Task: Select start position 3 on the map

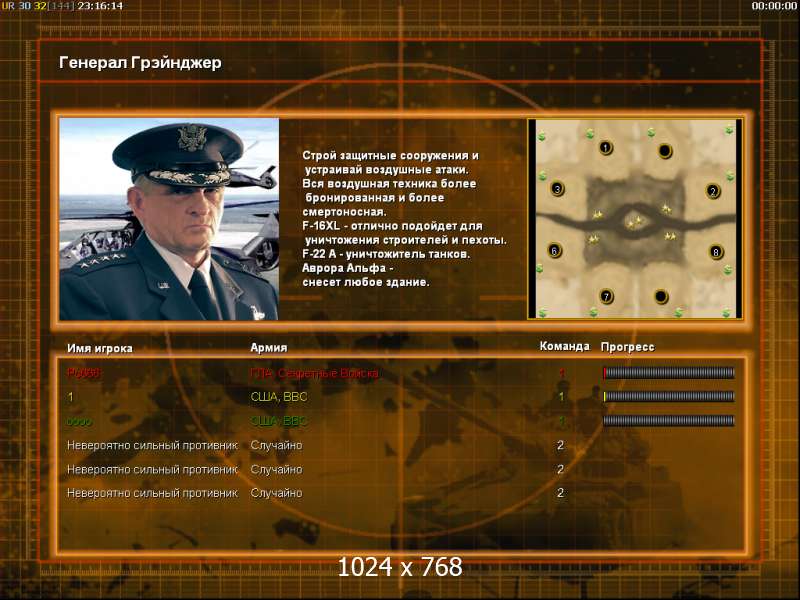Action: (557, 189)
